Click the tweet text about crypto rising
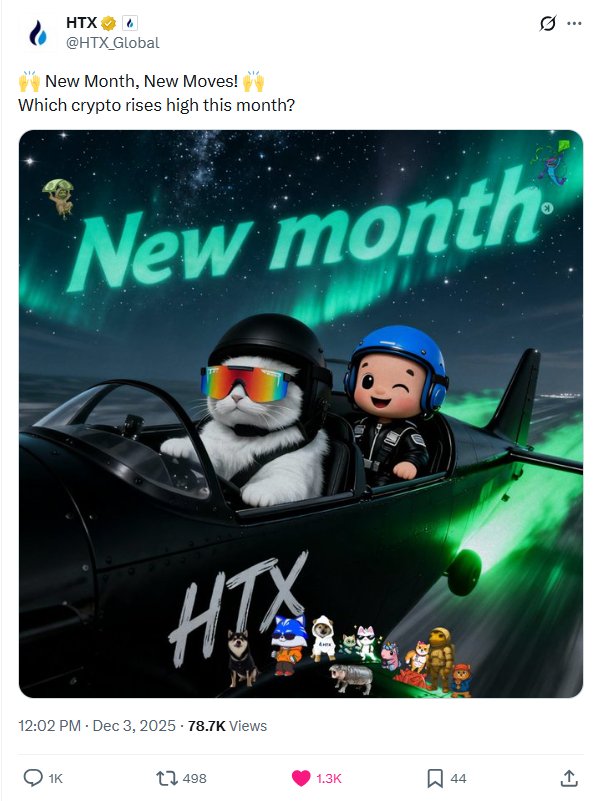 (x=157, y=105)
